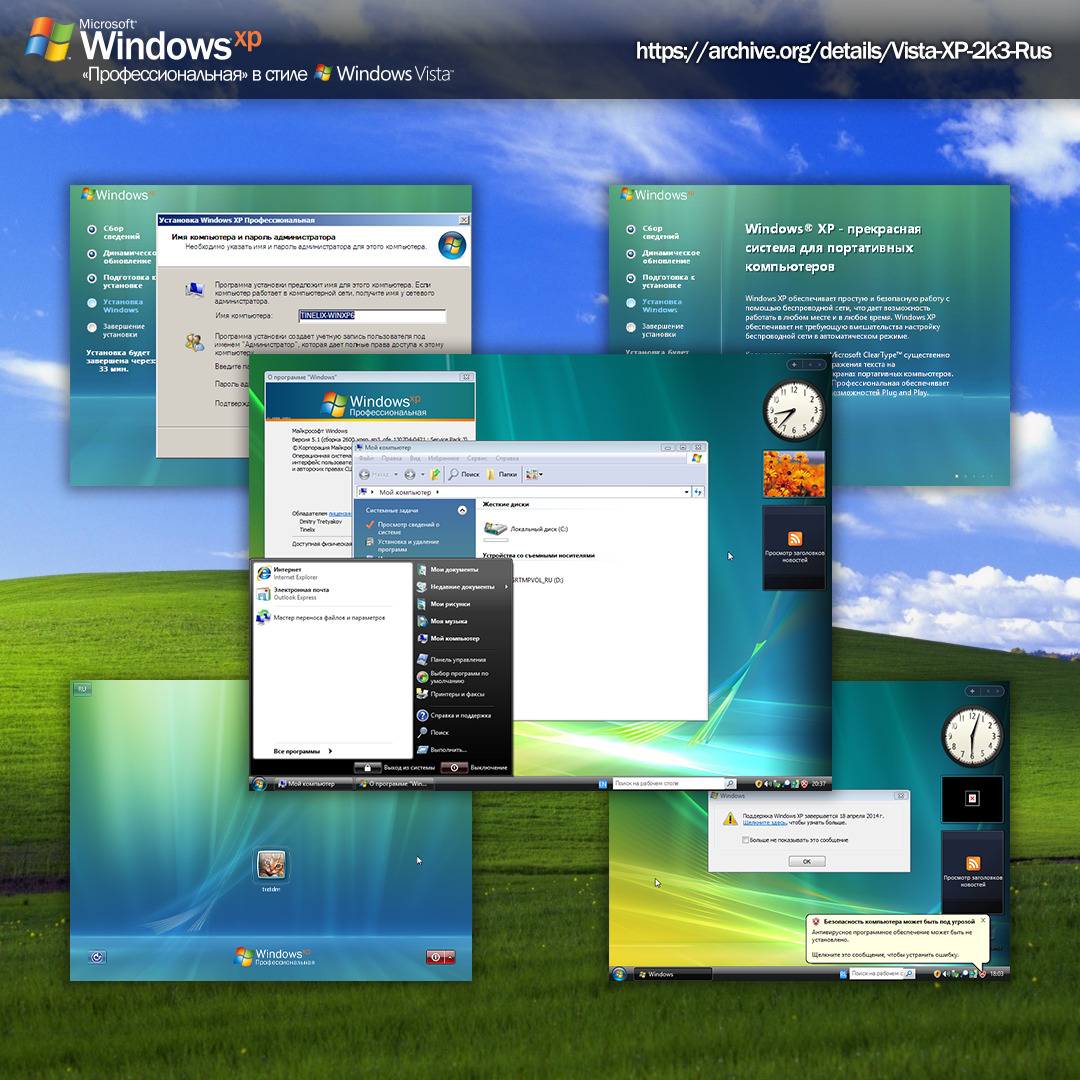Viewport: 1080px width, 1080px height.
Task: Click the Поиск toolbar button in Мой компьютер
Action: 464,475
